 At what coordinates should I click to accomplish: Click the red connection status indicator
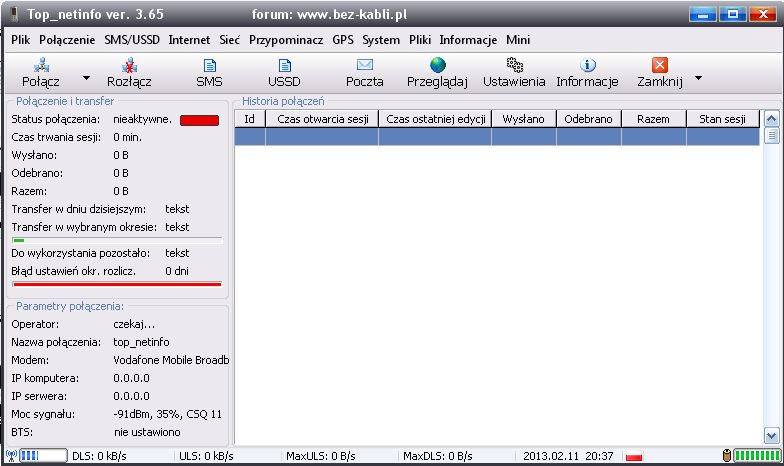pos(199,120)
